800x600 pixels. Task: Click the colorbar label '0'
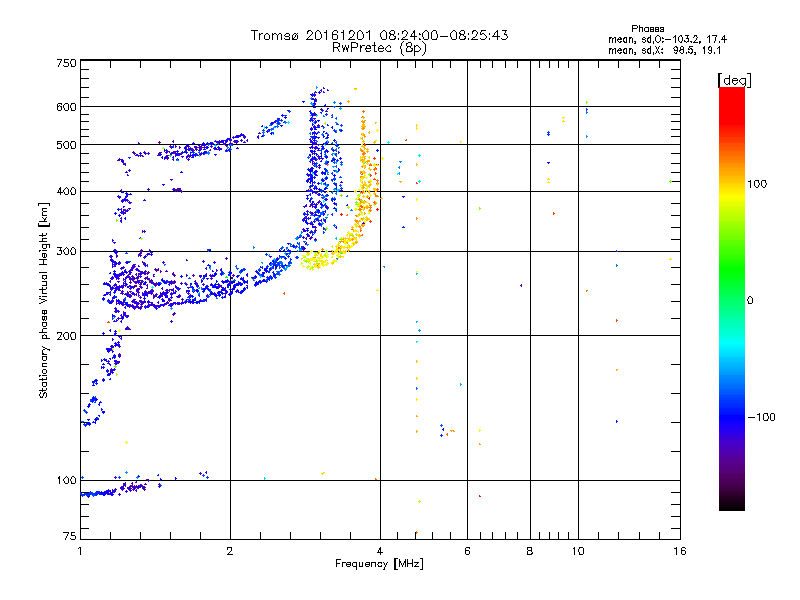[750, 300]
